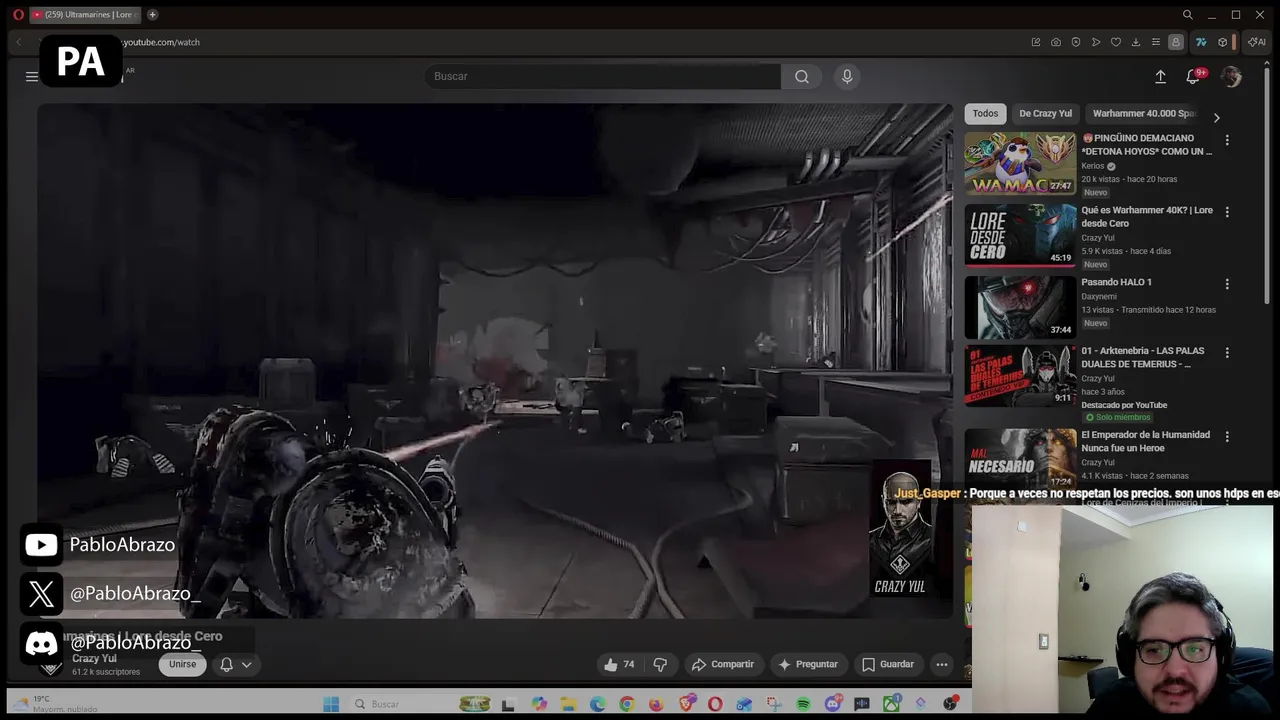The height and width of the screenshot is (720, 1280).
Task: Select the Warhammer 40.000 filter chip
Action: pyautogui.click(x=1144, y=114)
